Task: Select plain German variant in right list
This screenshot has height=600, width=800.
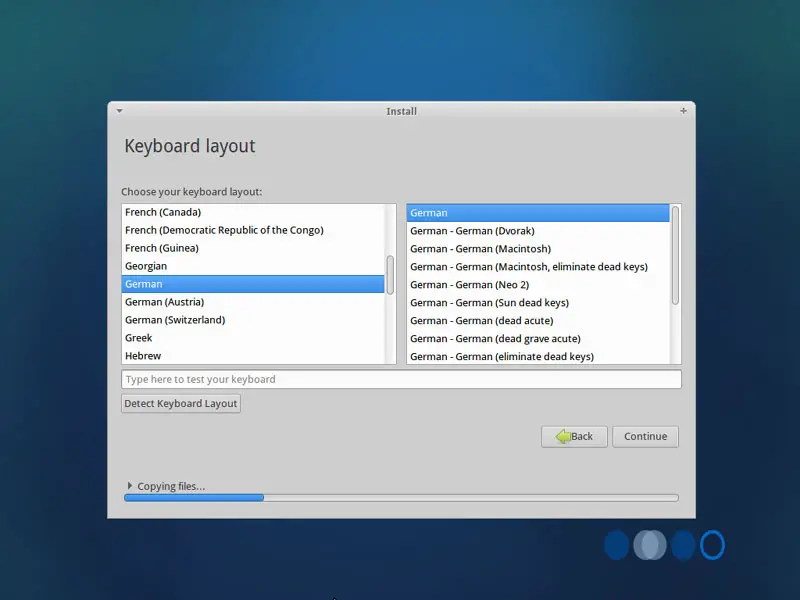Action: 538,213
